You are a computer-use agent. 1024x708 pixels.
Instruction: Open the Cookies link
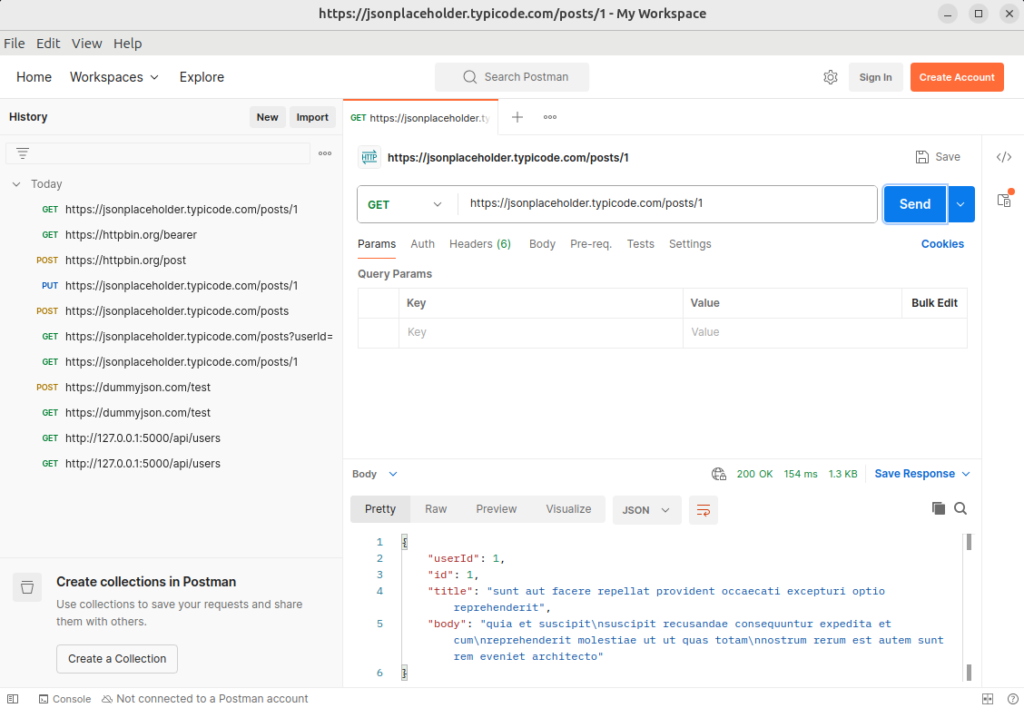[x=942, y=244]
